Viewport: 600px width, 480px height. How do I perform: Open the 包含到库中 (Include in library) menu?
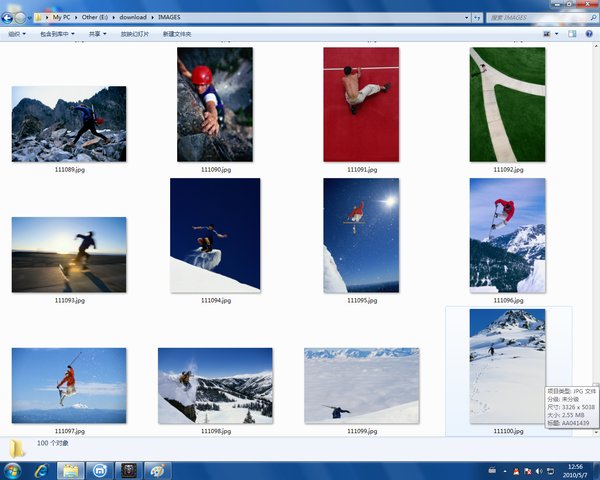tap(57, 34)
